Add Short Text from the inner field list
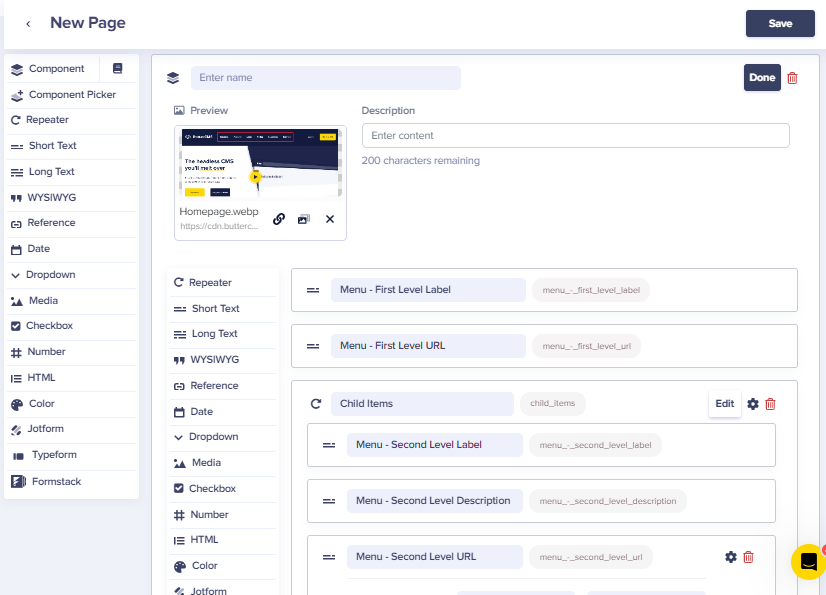This screenshot has width=826, height=595. tap(223, 309)
